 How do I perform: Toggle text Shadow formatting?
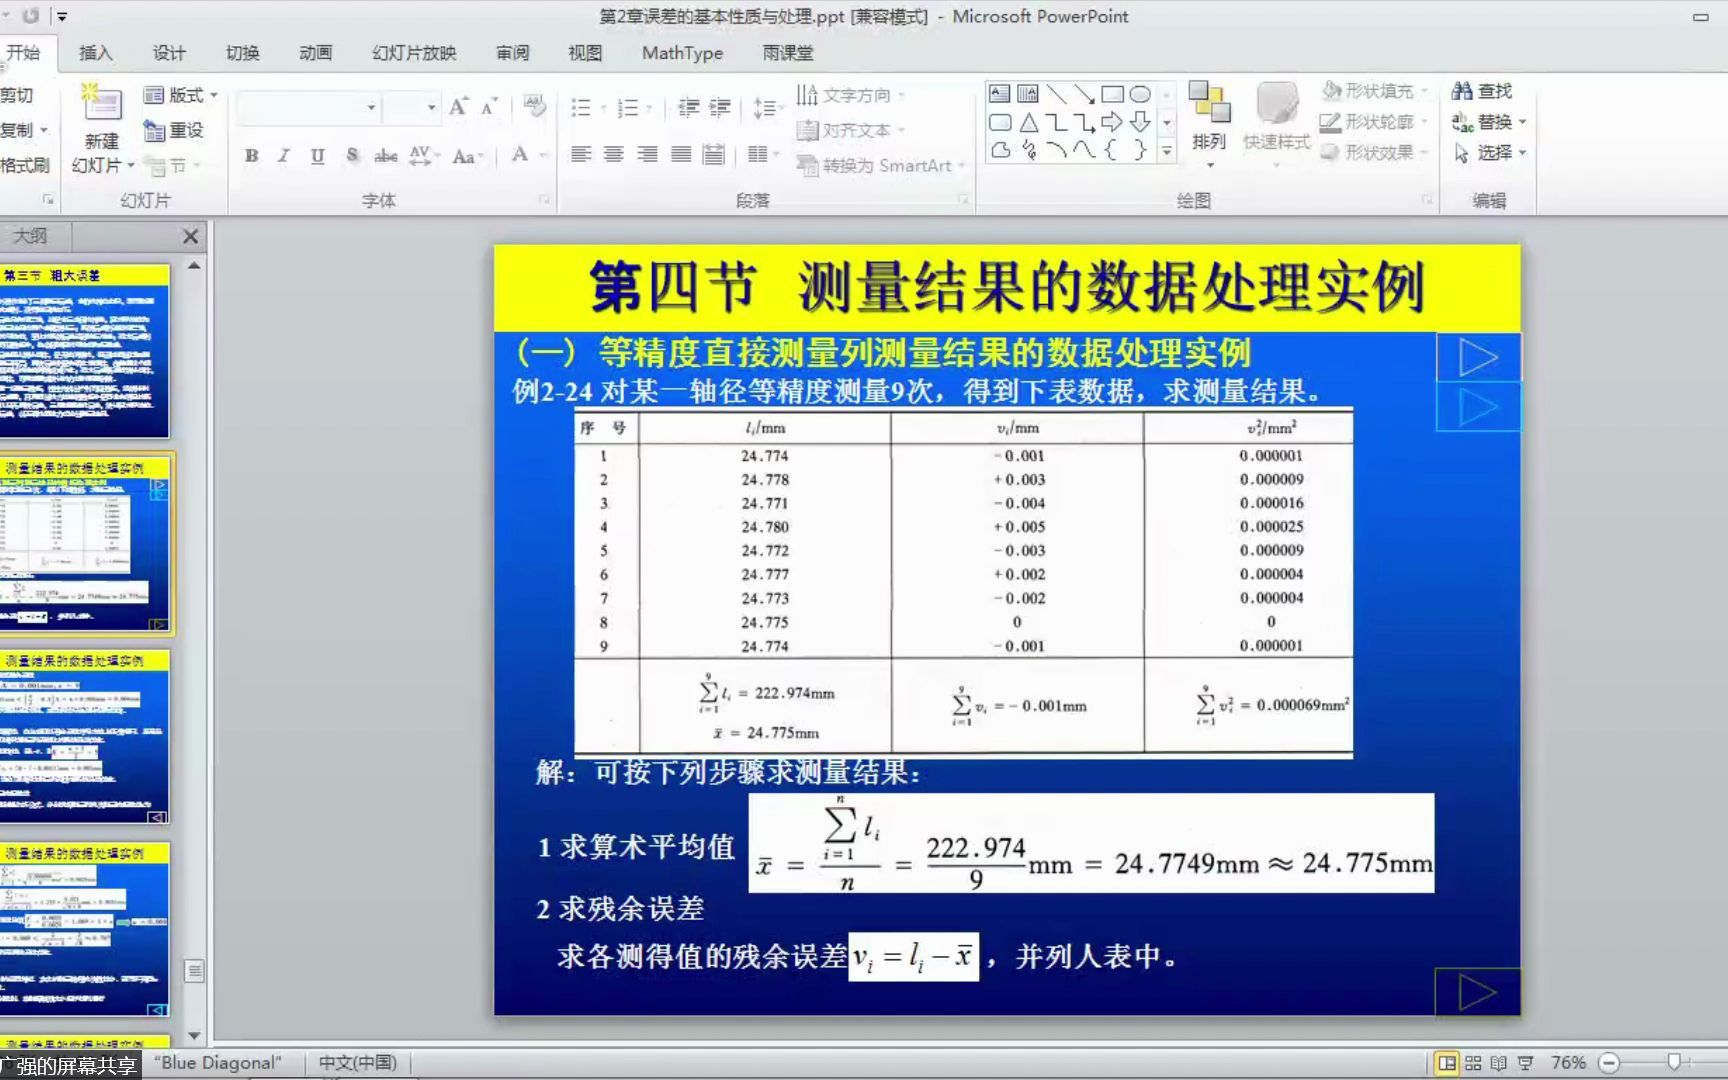[x=352, y=155]
